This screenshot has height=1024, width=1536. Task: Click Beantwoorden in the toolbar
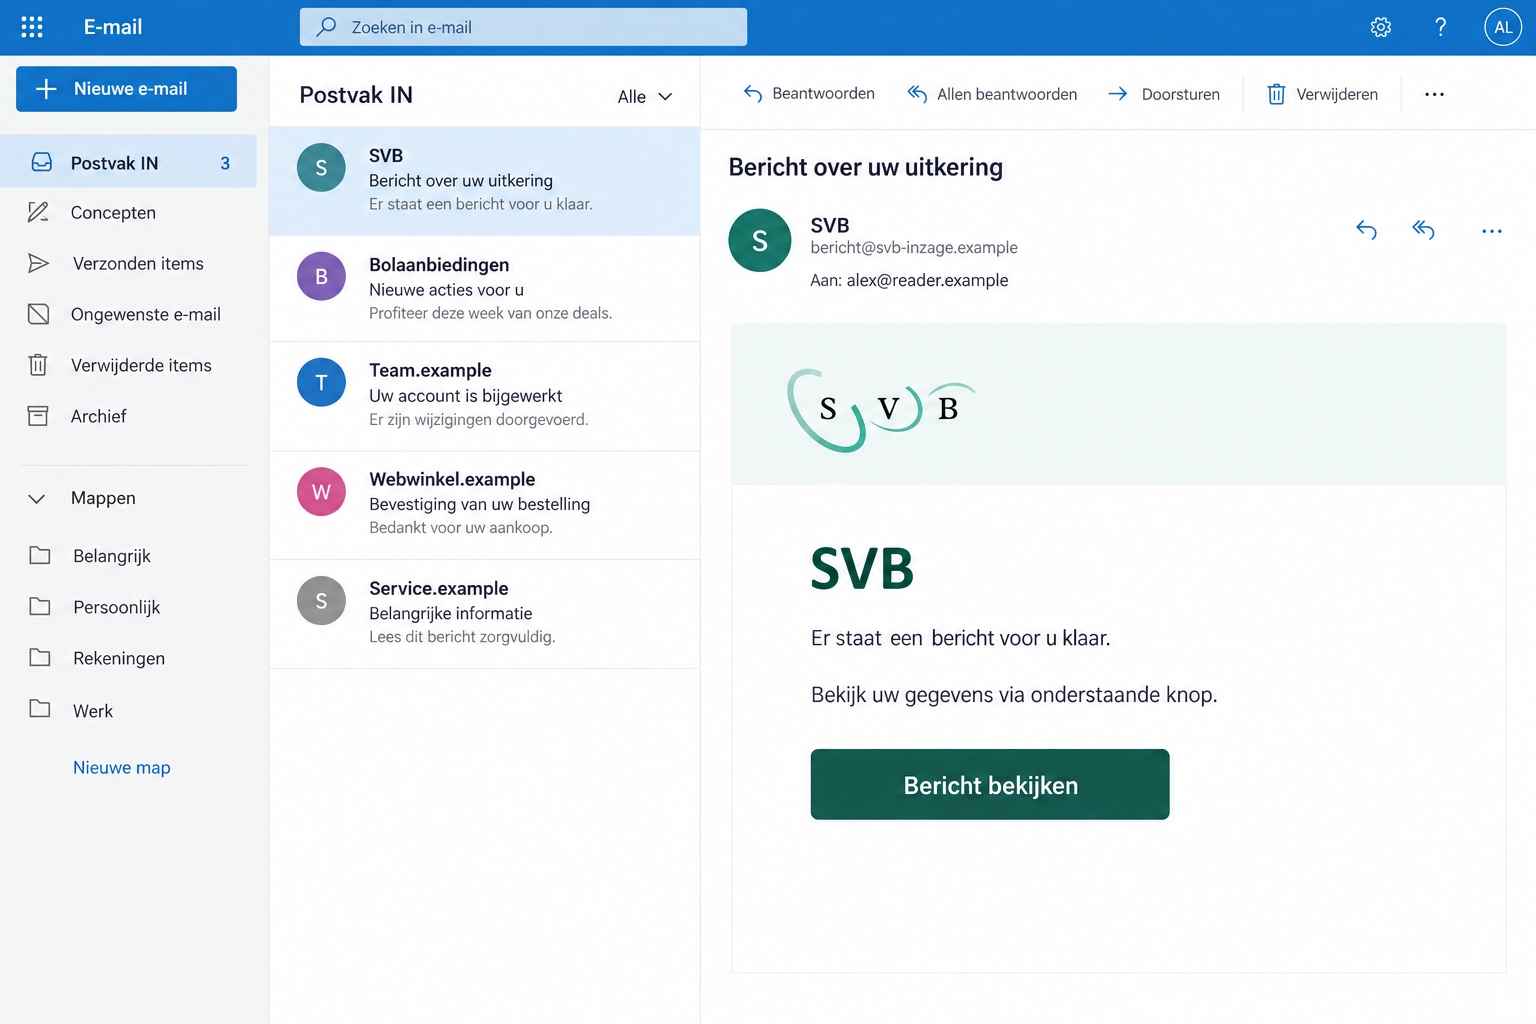pyautogui.click(x=809, y=93)
